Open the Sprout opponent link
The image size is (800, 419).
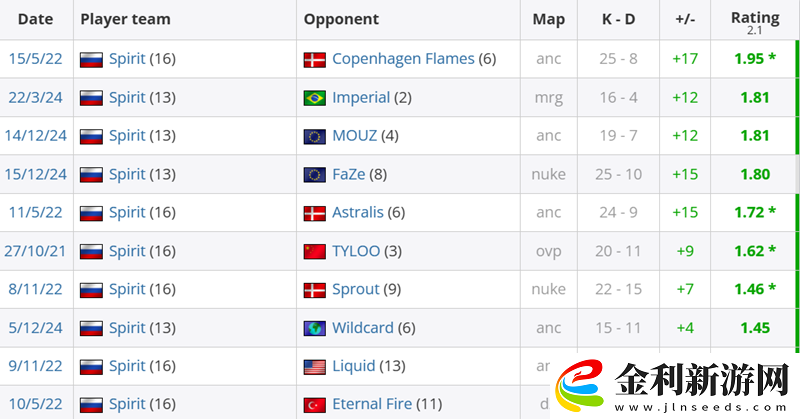point(356,290)
